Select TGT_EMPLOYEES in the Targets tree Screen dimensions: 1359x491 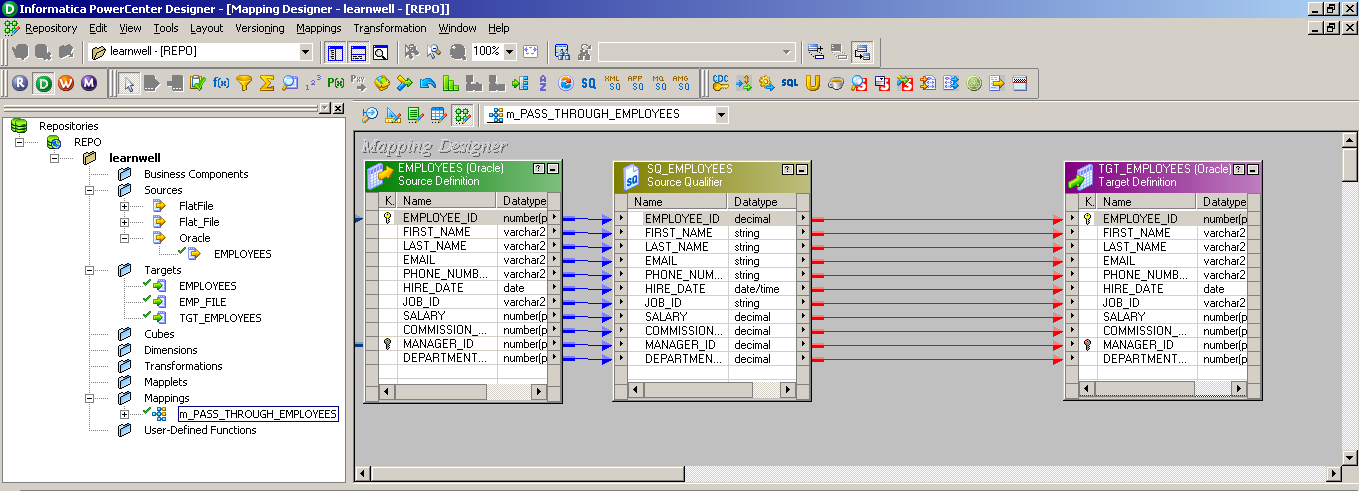(220, 318)
